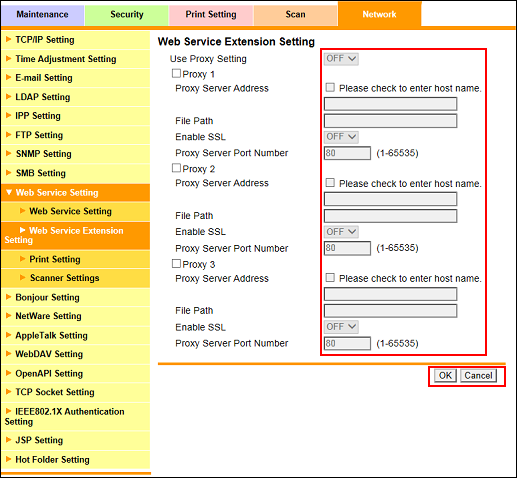Click the arrow icon next to Scanner Settings
The image size is (517, 478).
(x=23, y=277)
